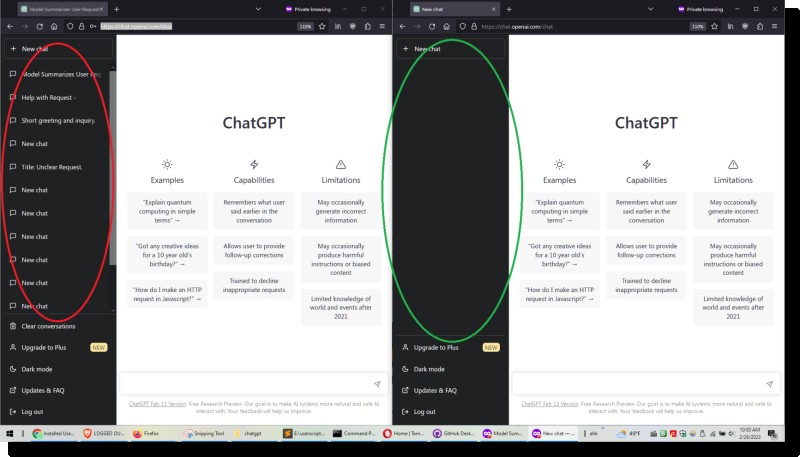Start a New chat in the left sidebar

point(58,49)
